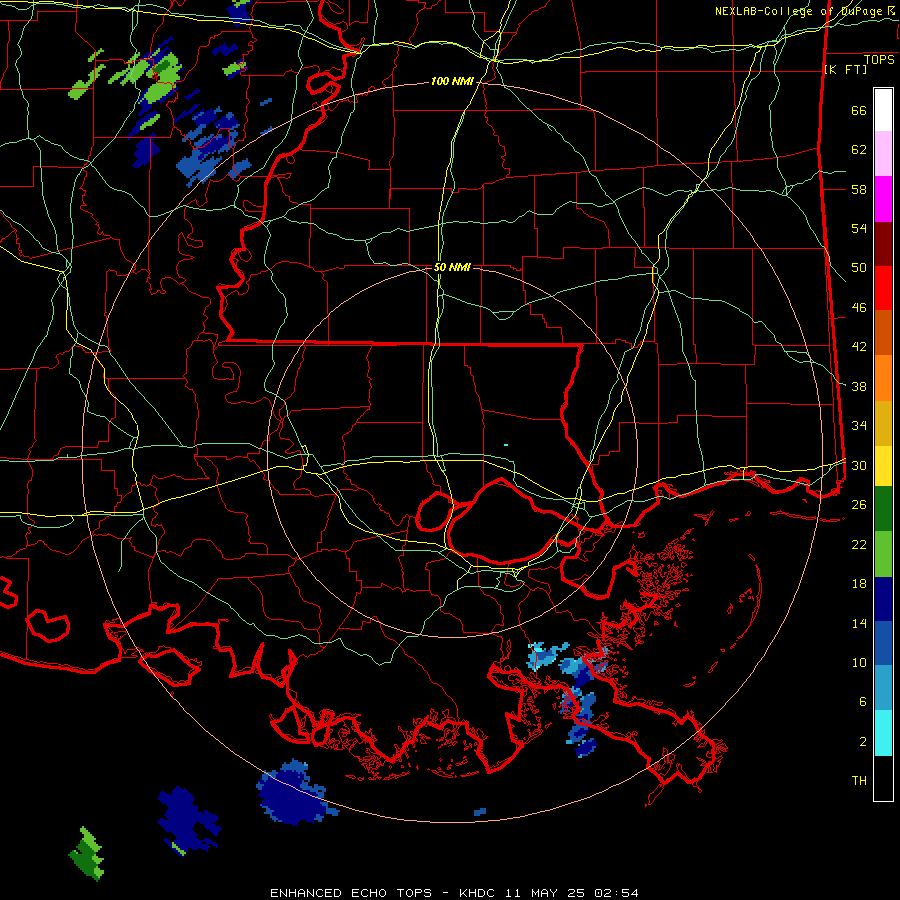This screenshot has height=900, width=900.
Task: Click the "50" legend value
Action: click(859, 268)
